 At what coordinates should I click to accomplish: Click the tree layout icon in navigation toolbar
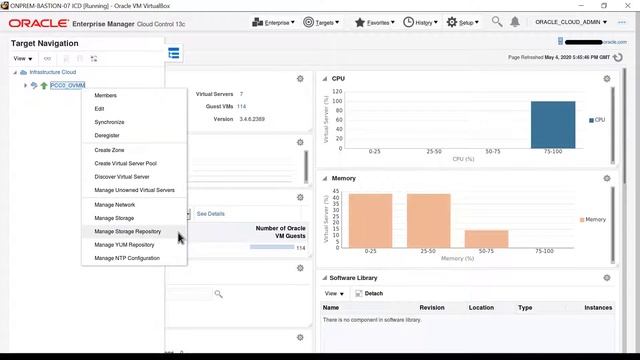tap(94, 59)
